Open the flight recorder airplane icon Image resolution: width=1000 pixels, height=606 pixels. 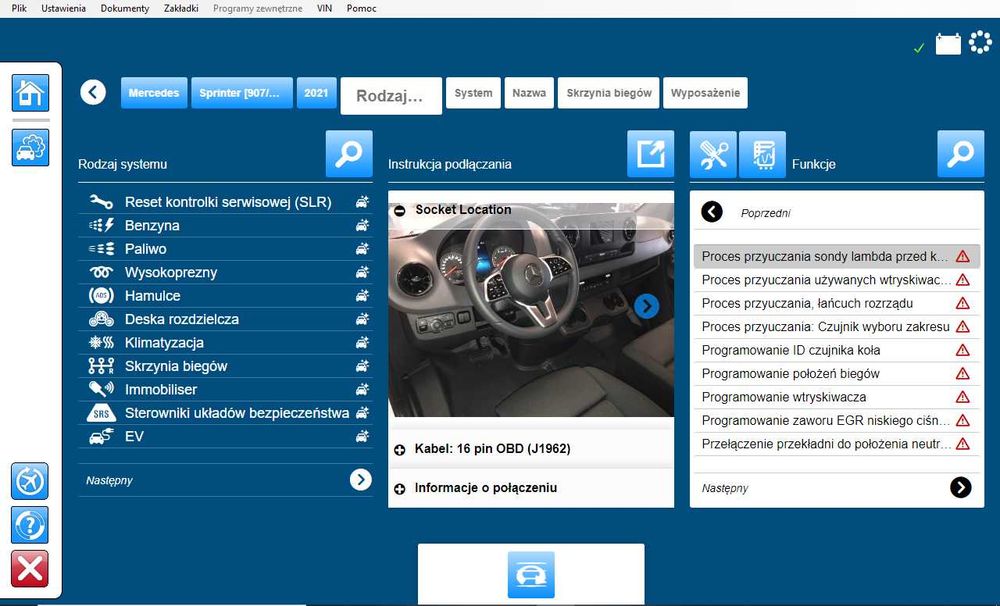(x=29, y=481)
